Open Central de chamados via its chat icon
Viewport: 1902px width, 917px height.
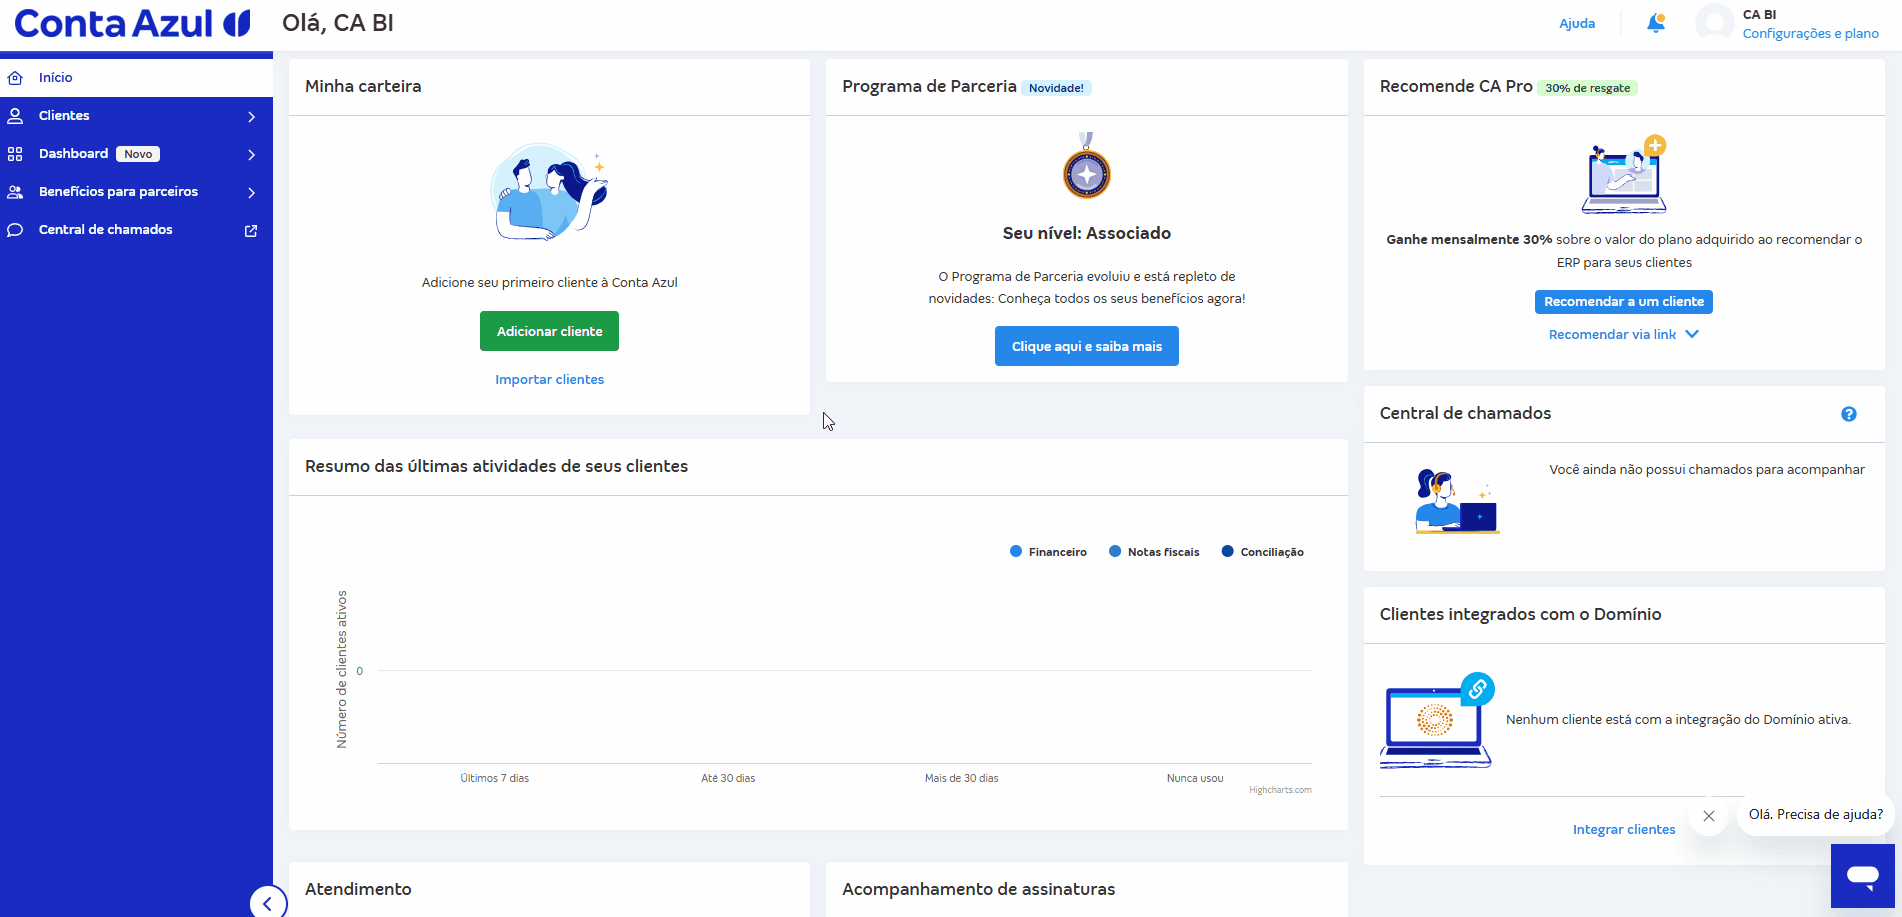pyautogui.click(x=15, y=229)
